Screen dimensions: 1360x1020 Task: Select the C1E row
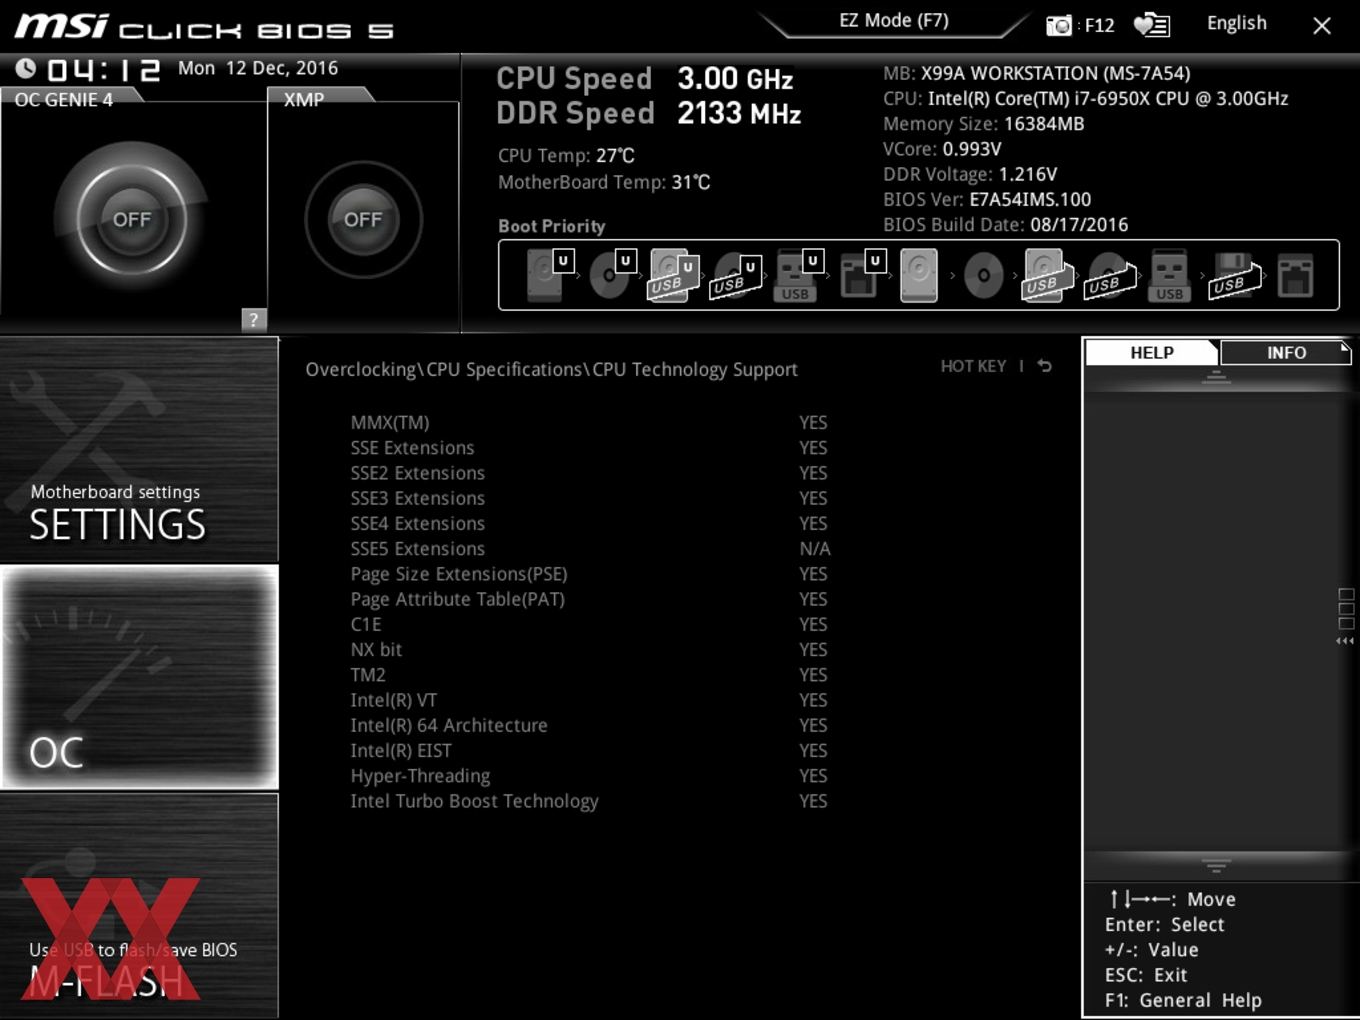point(590,624)
